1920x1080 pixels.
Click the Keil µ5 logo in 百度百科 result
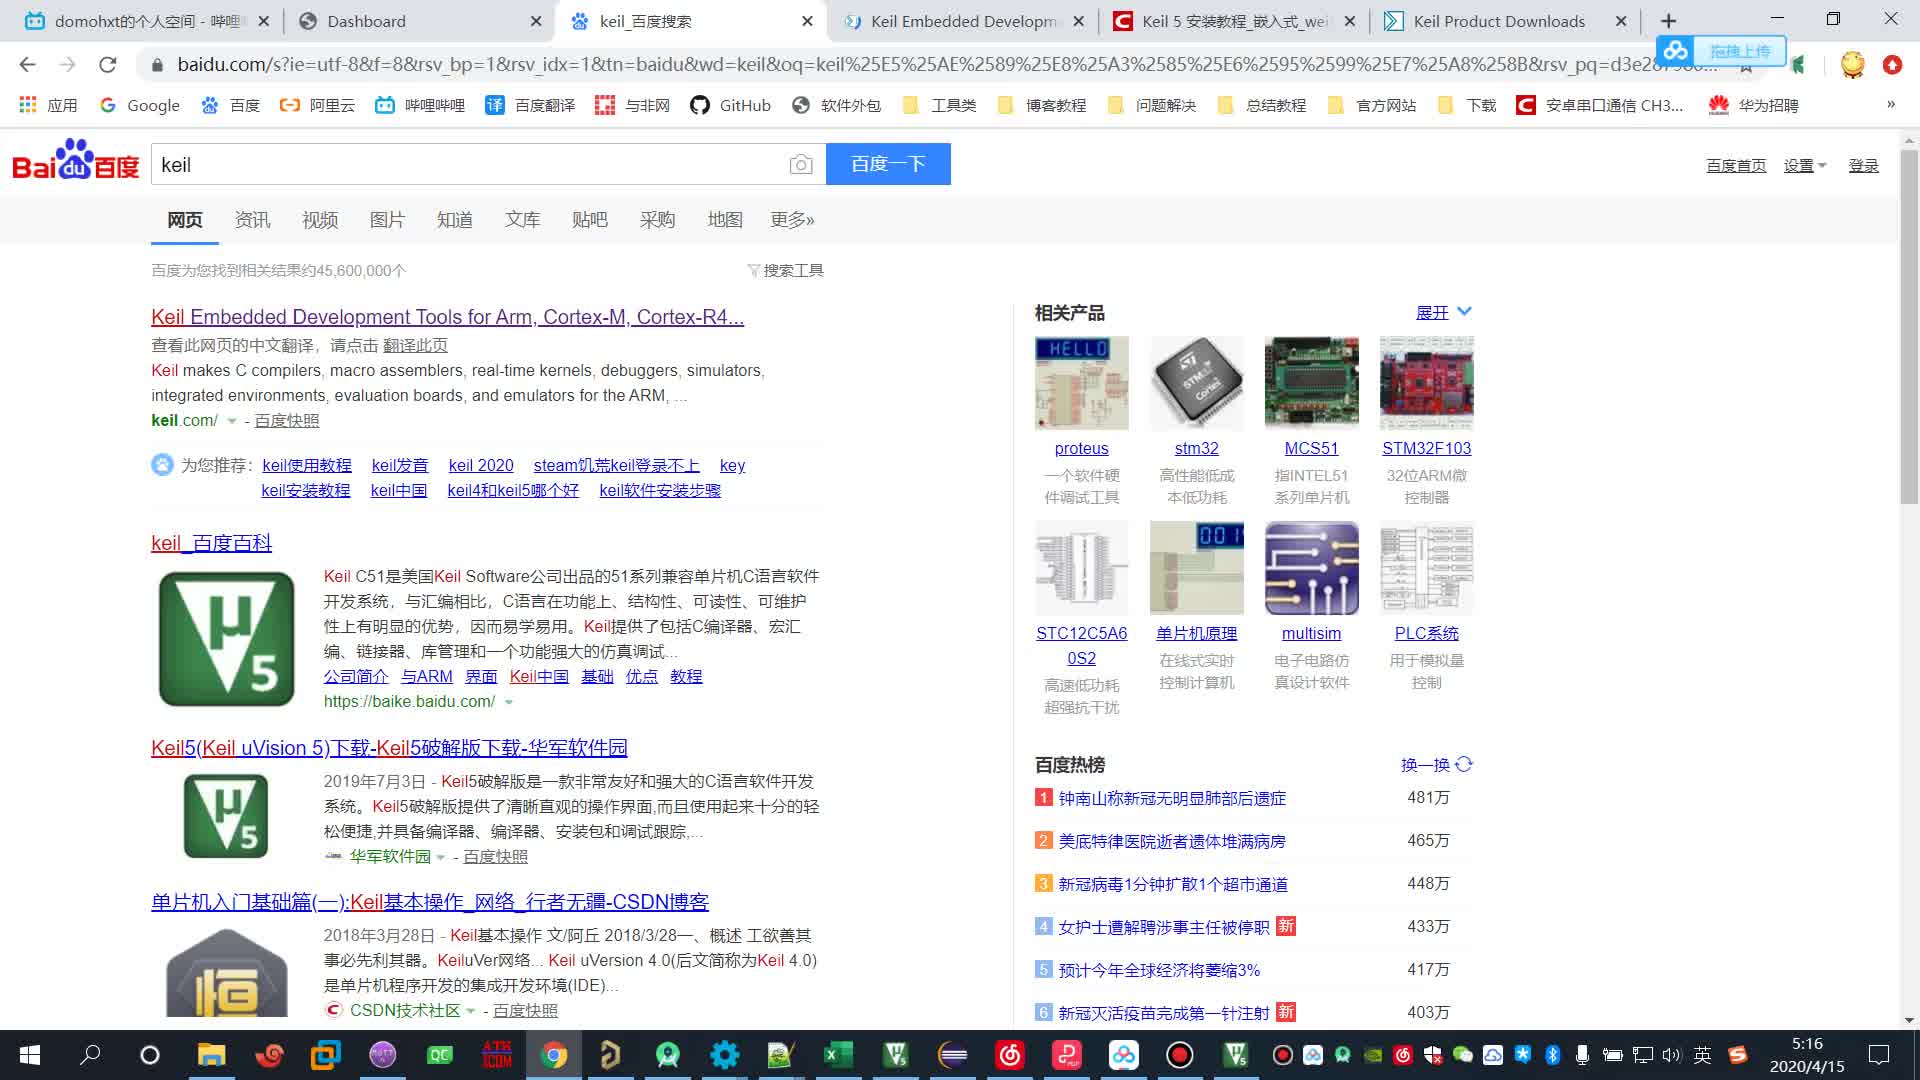(x=227, y=639)
